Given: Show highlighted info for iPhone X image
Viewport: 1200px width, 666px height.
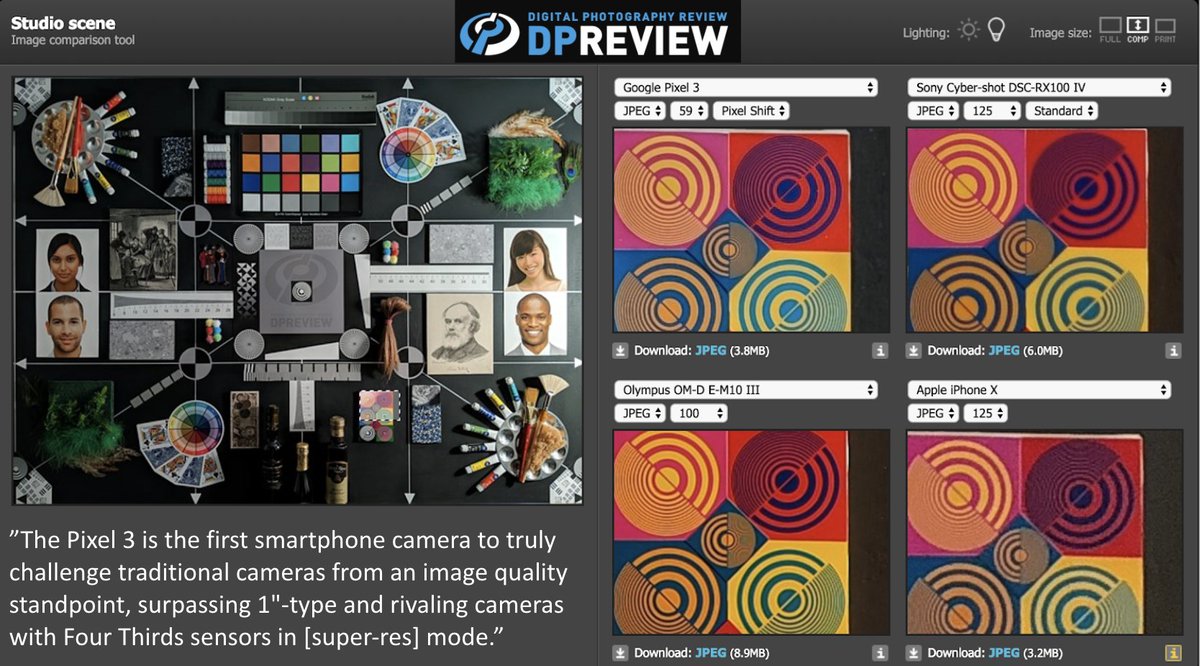Looking at the screenshot, I should (x=1174, y=653).
